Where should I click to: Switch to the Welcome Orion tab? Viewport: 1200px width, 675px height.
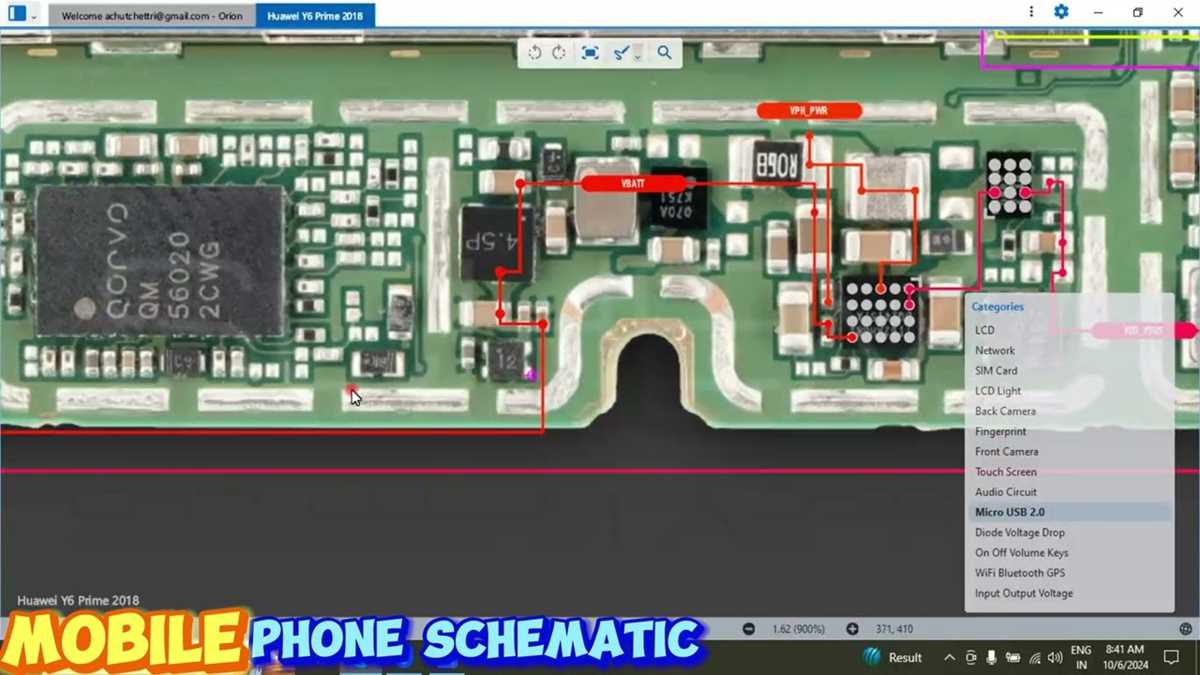pyautogui.click(x=151, y=16)
